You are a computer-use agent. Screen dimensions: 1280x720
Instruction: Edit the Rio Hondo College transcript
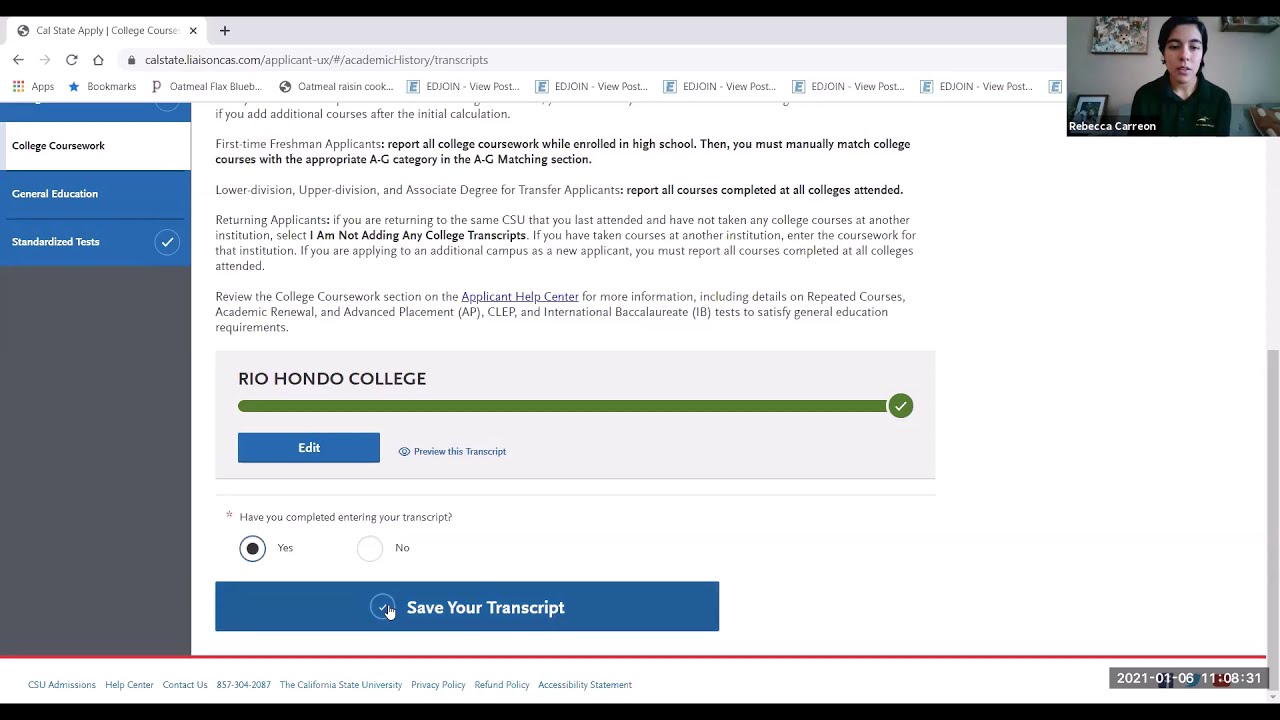click(x=309, y=448)
